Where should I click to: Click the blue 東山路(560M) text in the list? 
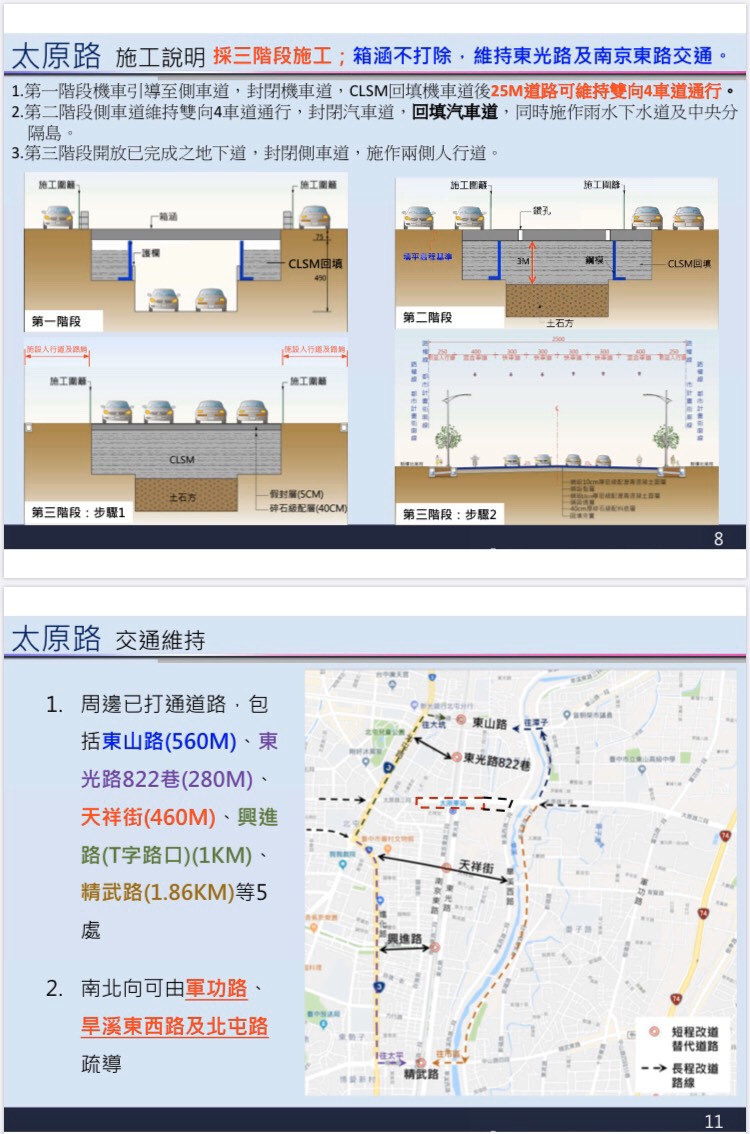169,741
